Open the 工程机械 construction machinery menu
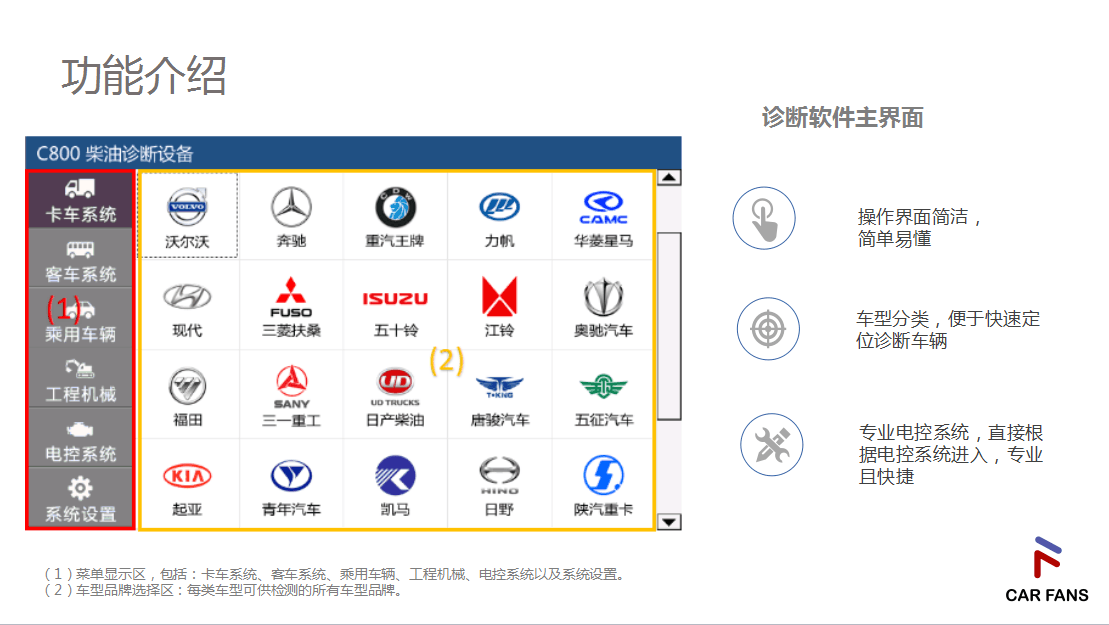This screenshot has height=625, width=1109. point(81,378)
